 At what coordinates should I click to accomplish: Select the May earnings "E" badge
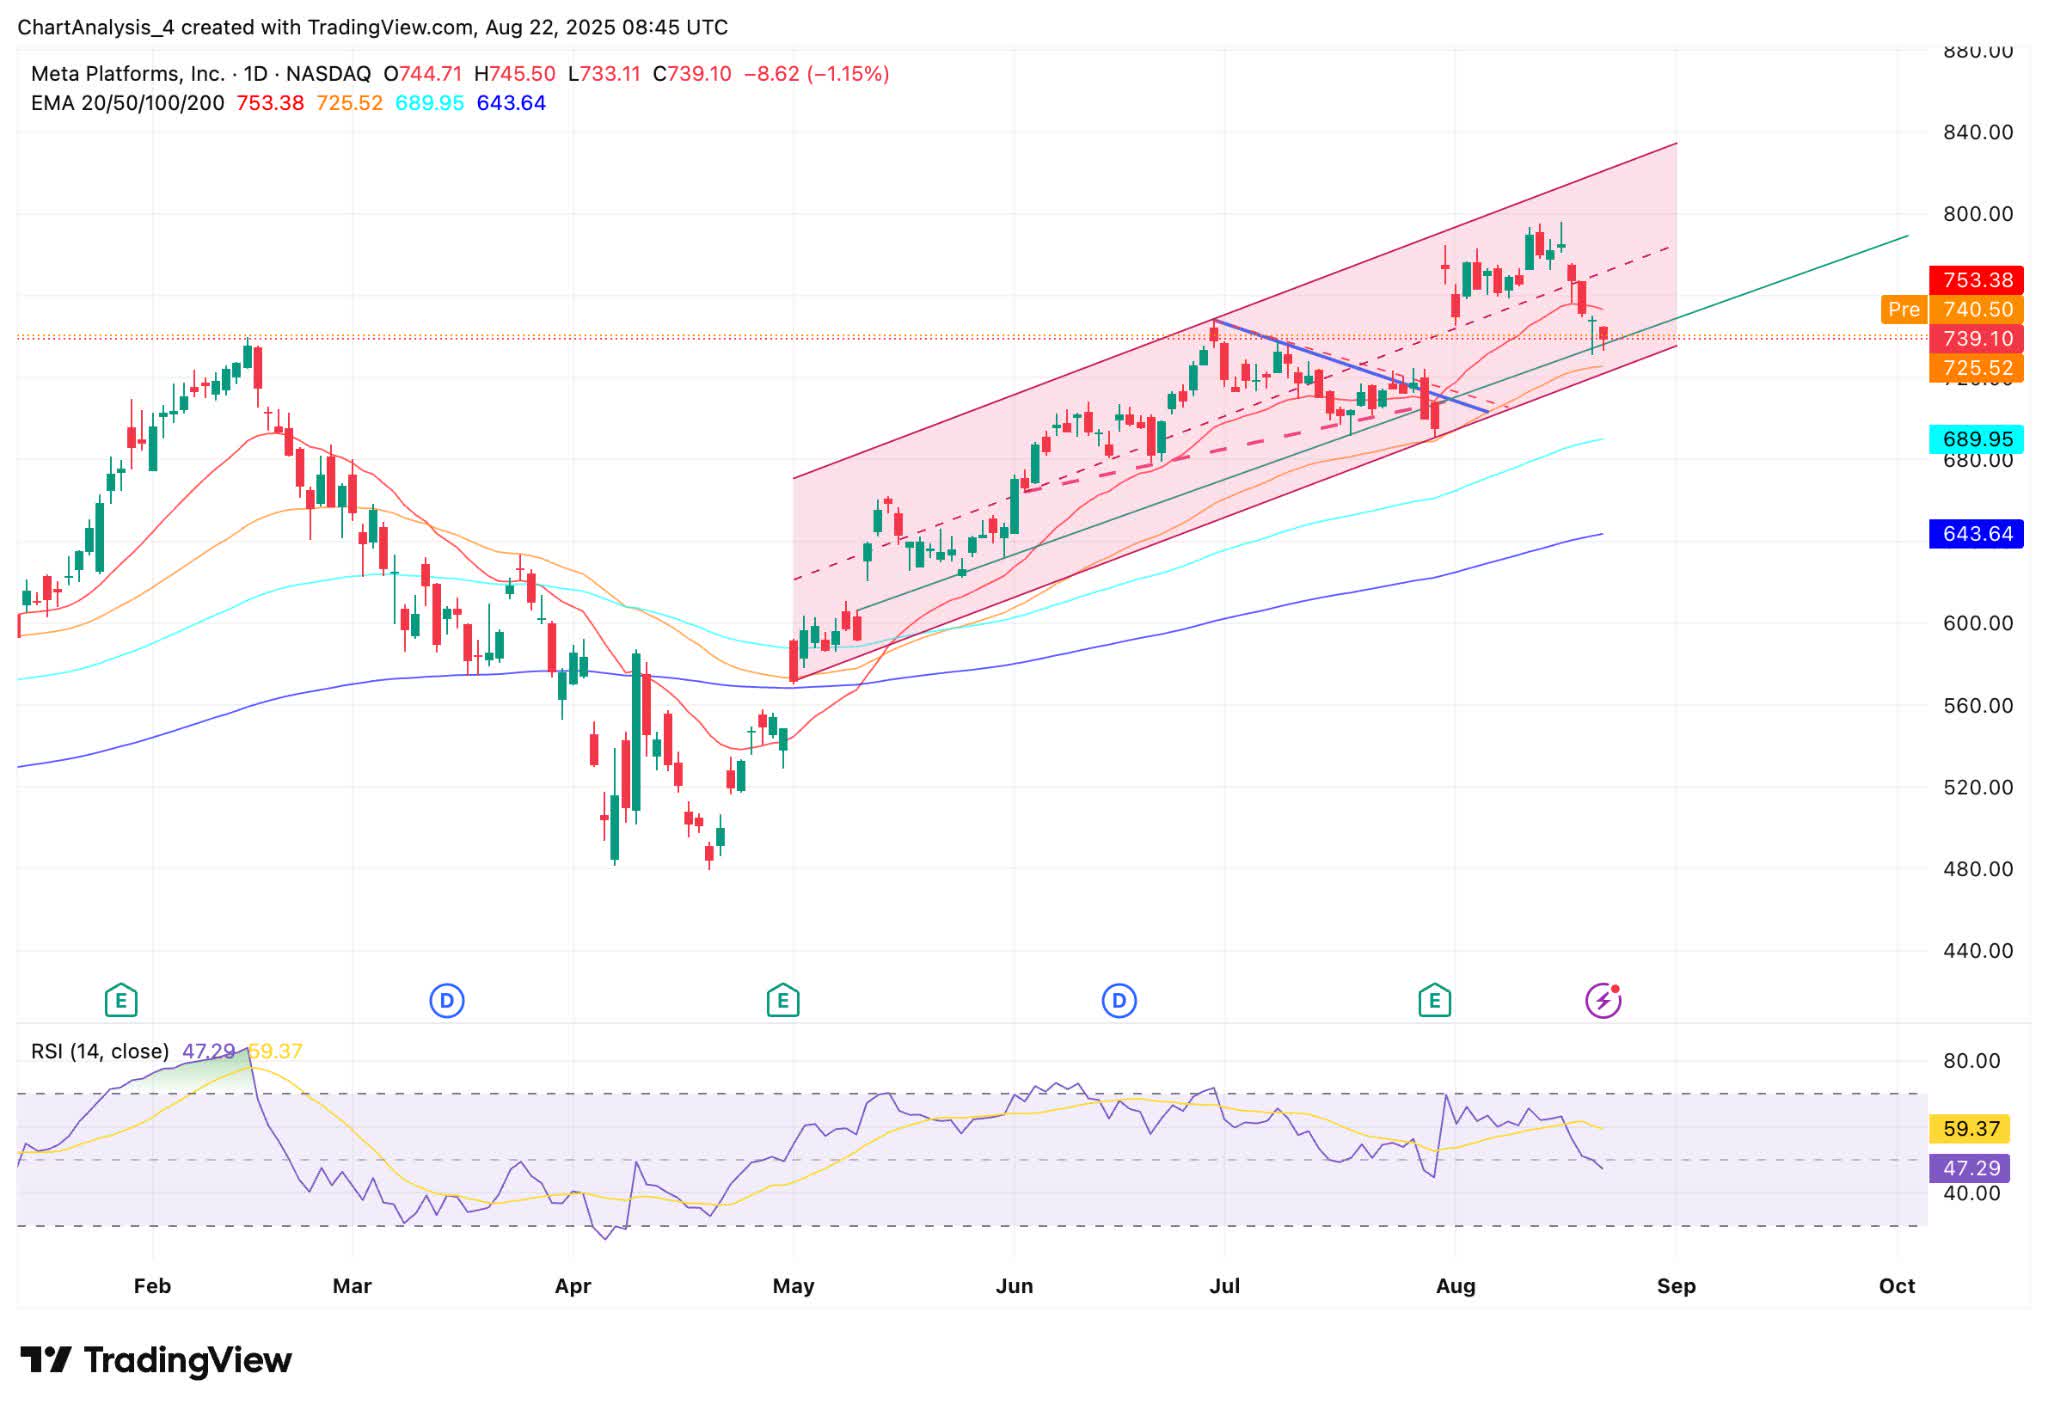[783, 999]
